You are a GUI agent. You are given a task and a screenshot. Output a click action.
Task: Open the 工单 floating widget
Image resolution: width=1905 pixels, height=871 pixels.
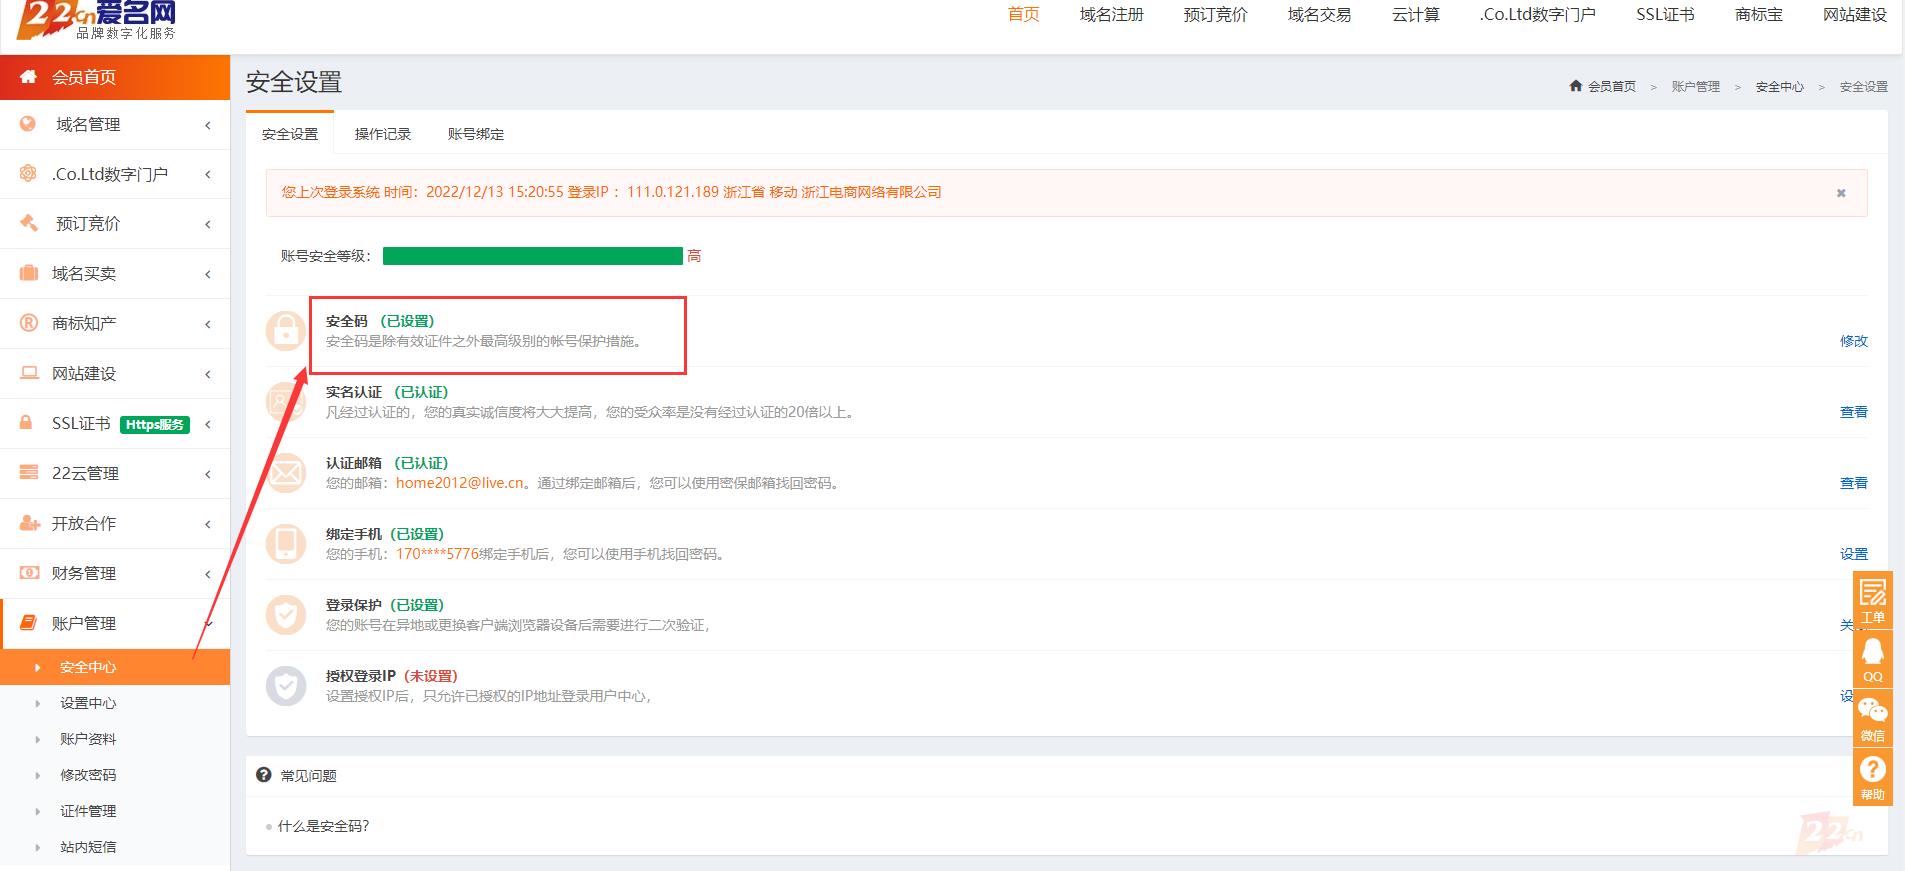pos(1873,599)
